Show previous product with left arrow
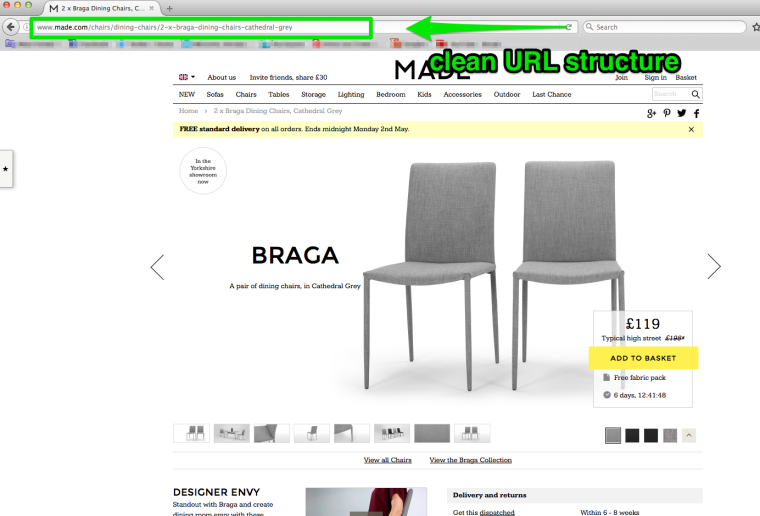Viewport: 760px width, 516px height. point(158,267)
